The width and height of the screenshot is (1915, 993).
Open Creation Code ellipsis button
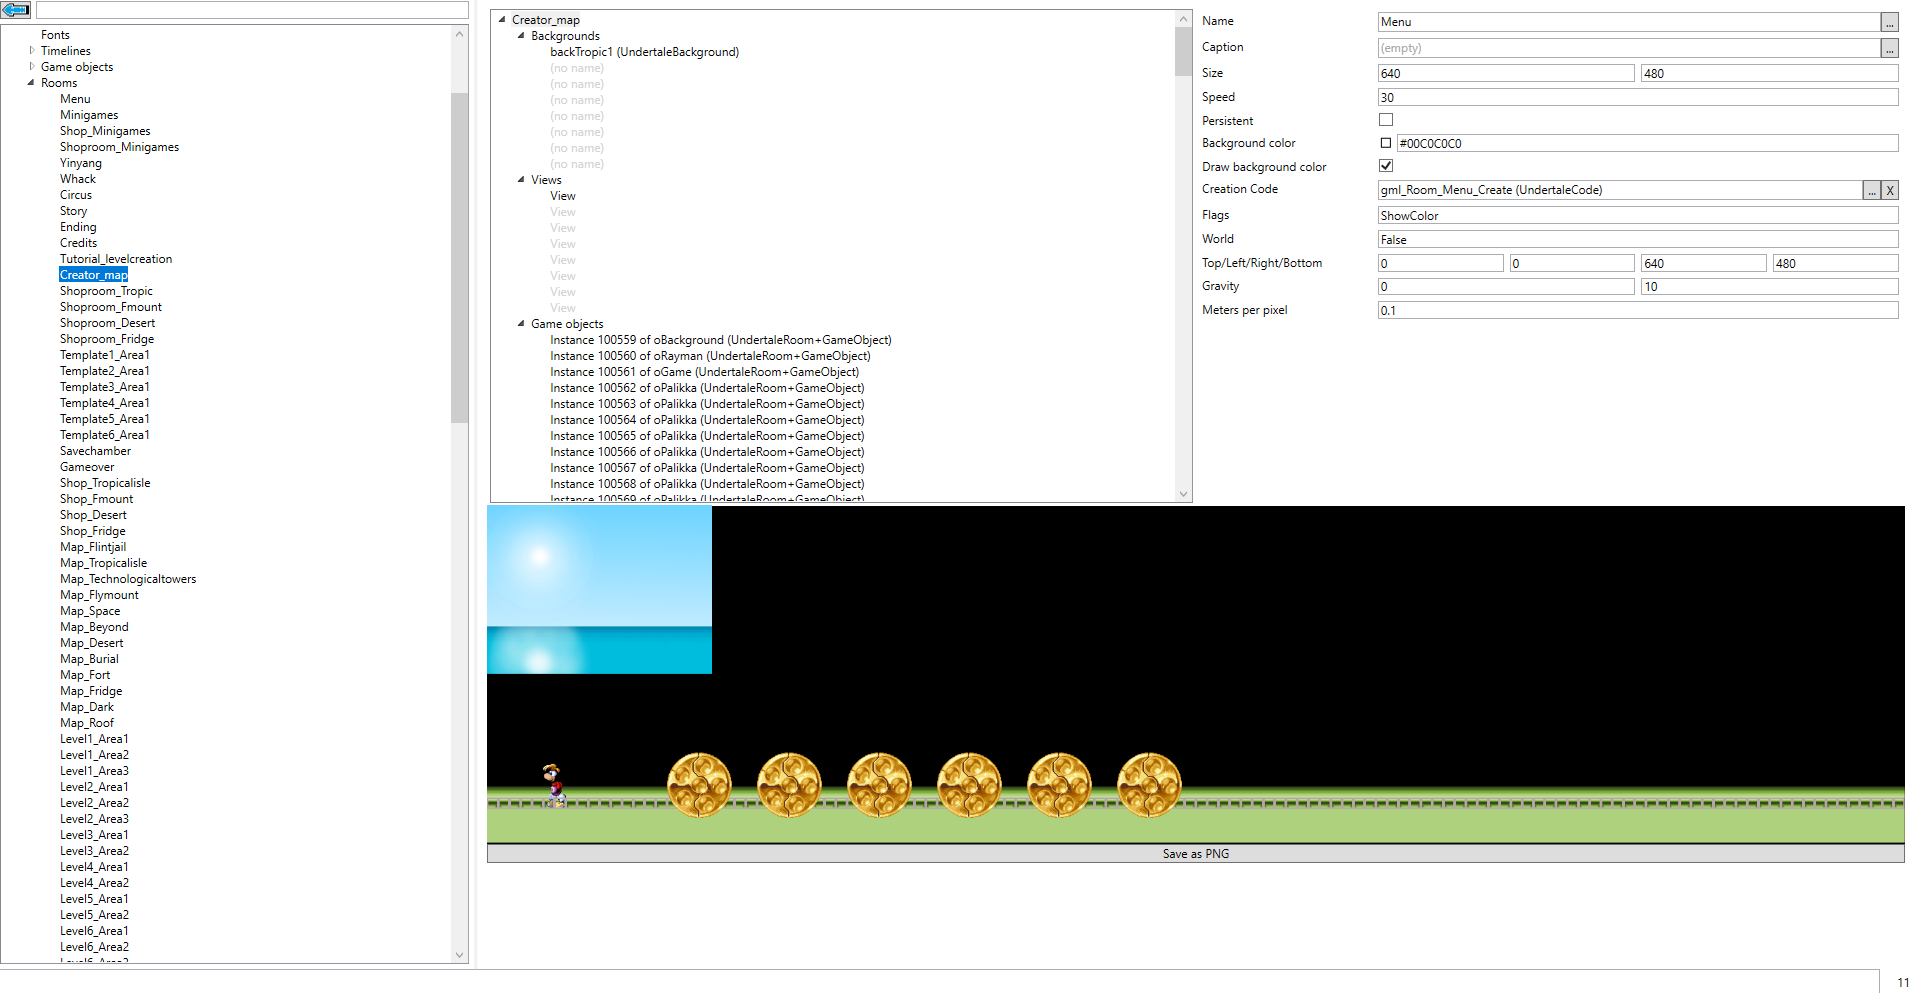click(1871, 190)
